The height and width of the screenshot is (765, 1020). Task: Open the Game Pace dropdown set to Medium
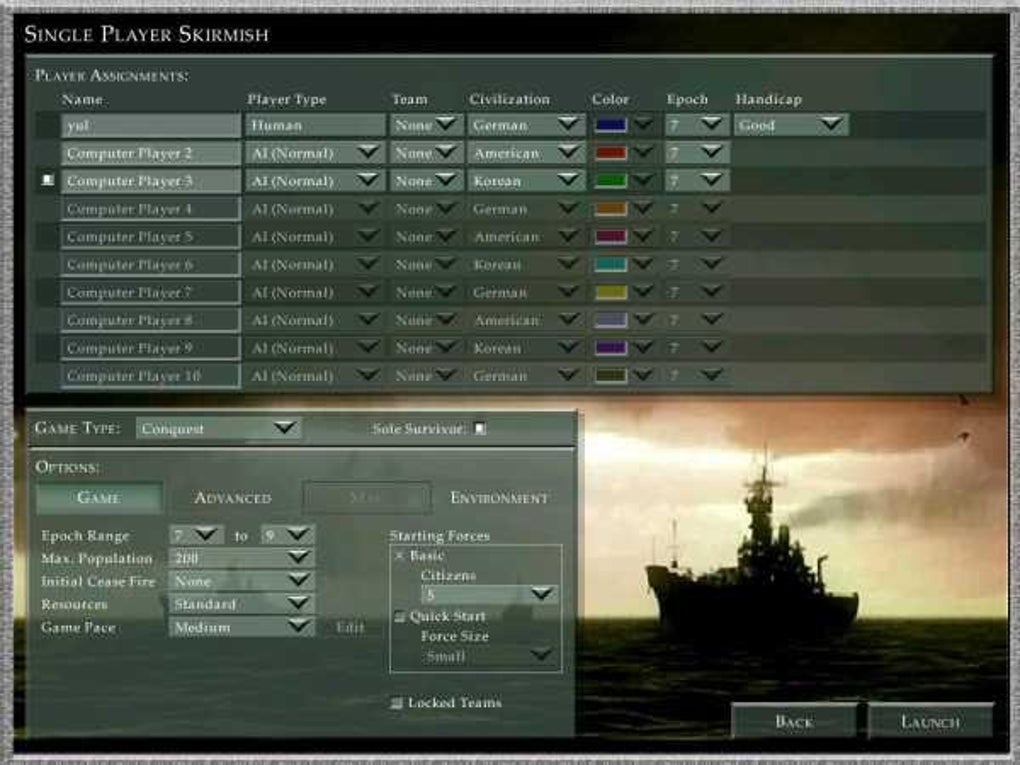click(x=242, y=627)
